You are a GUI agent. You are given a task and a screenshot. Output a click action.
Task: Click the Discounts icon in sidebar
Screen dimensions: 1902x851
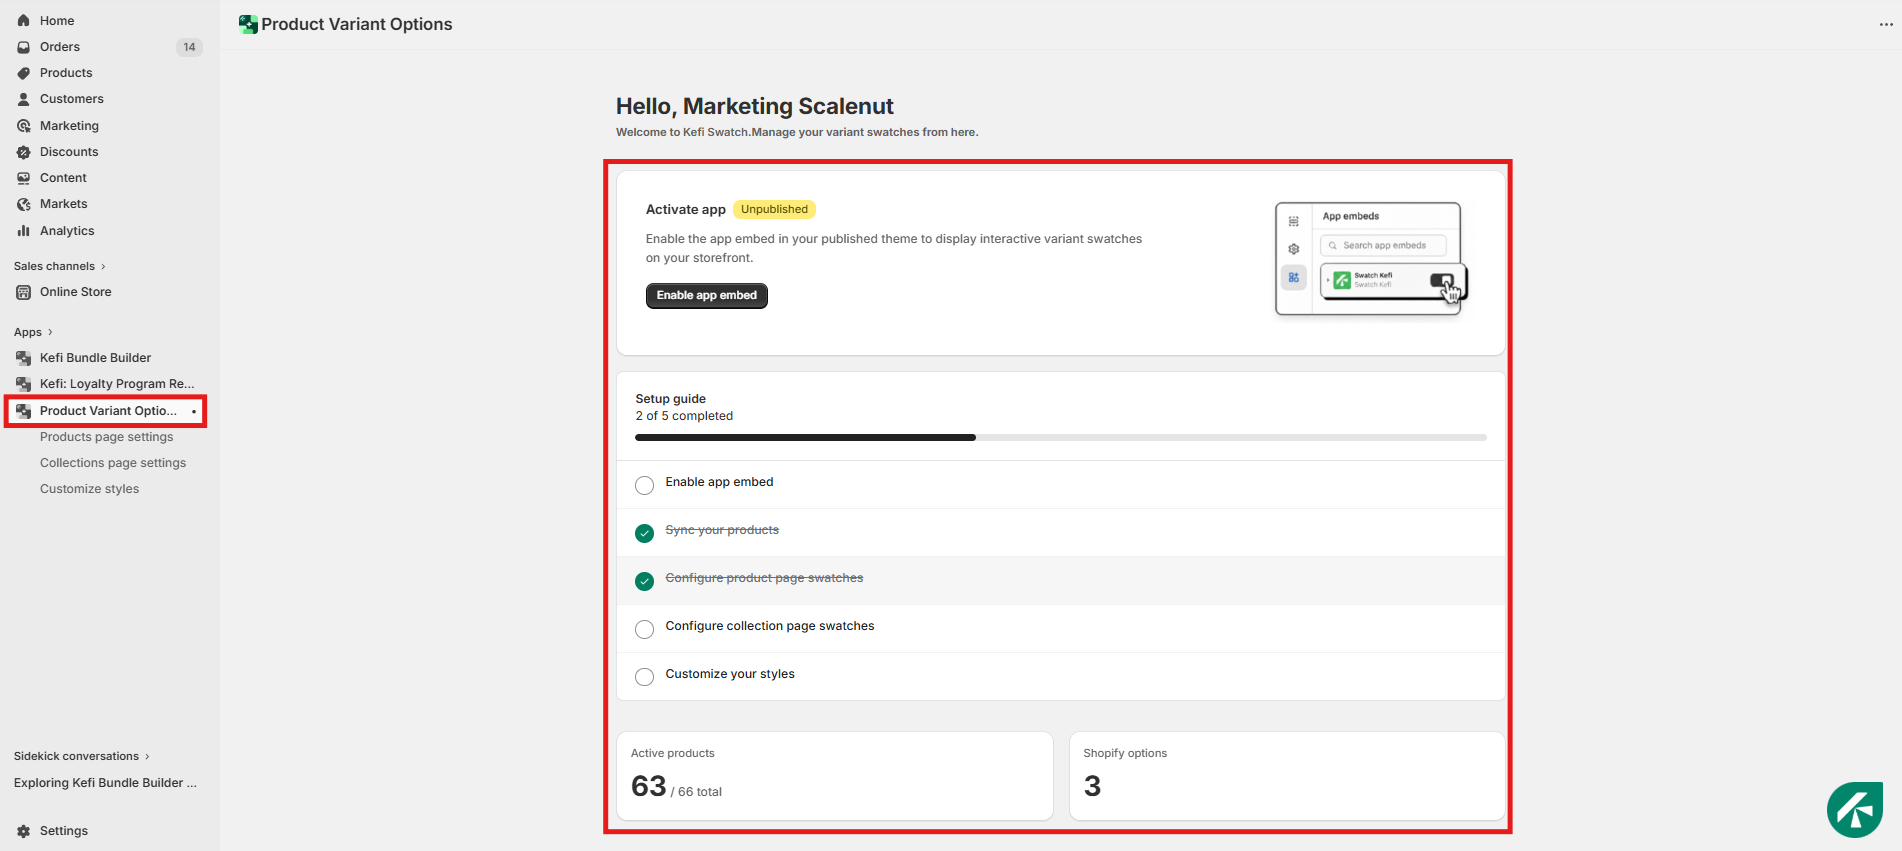click(24, 152)
